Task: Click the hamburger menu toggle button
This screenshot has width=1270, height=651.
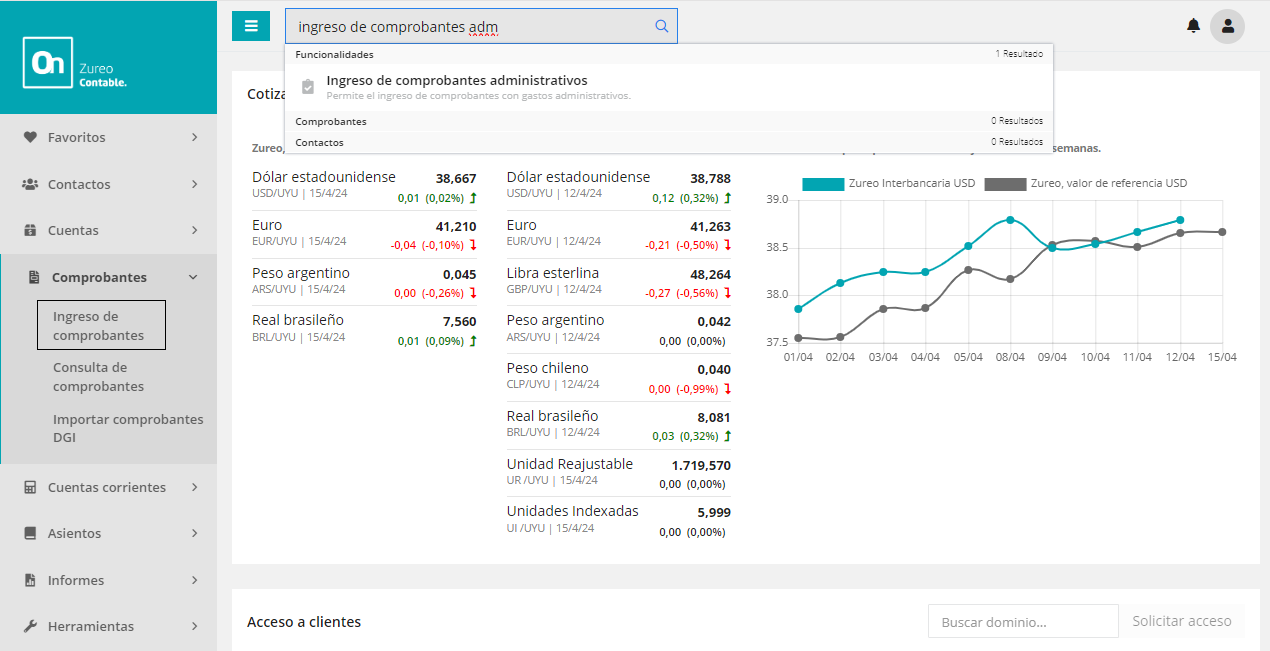Action: (x=251, y=26)
